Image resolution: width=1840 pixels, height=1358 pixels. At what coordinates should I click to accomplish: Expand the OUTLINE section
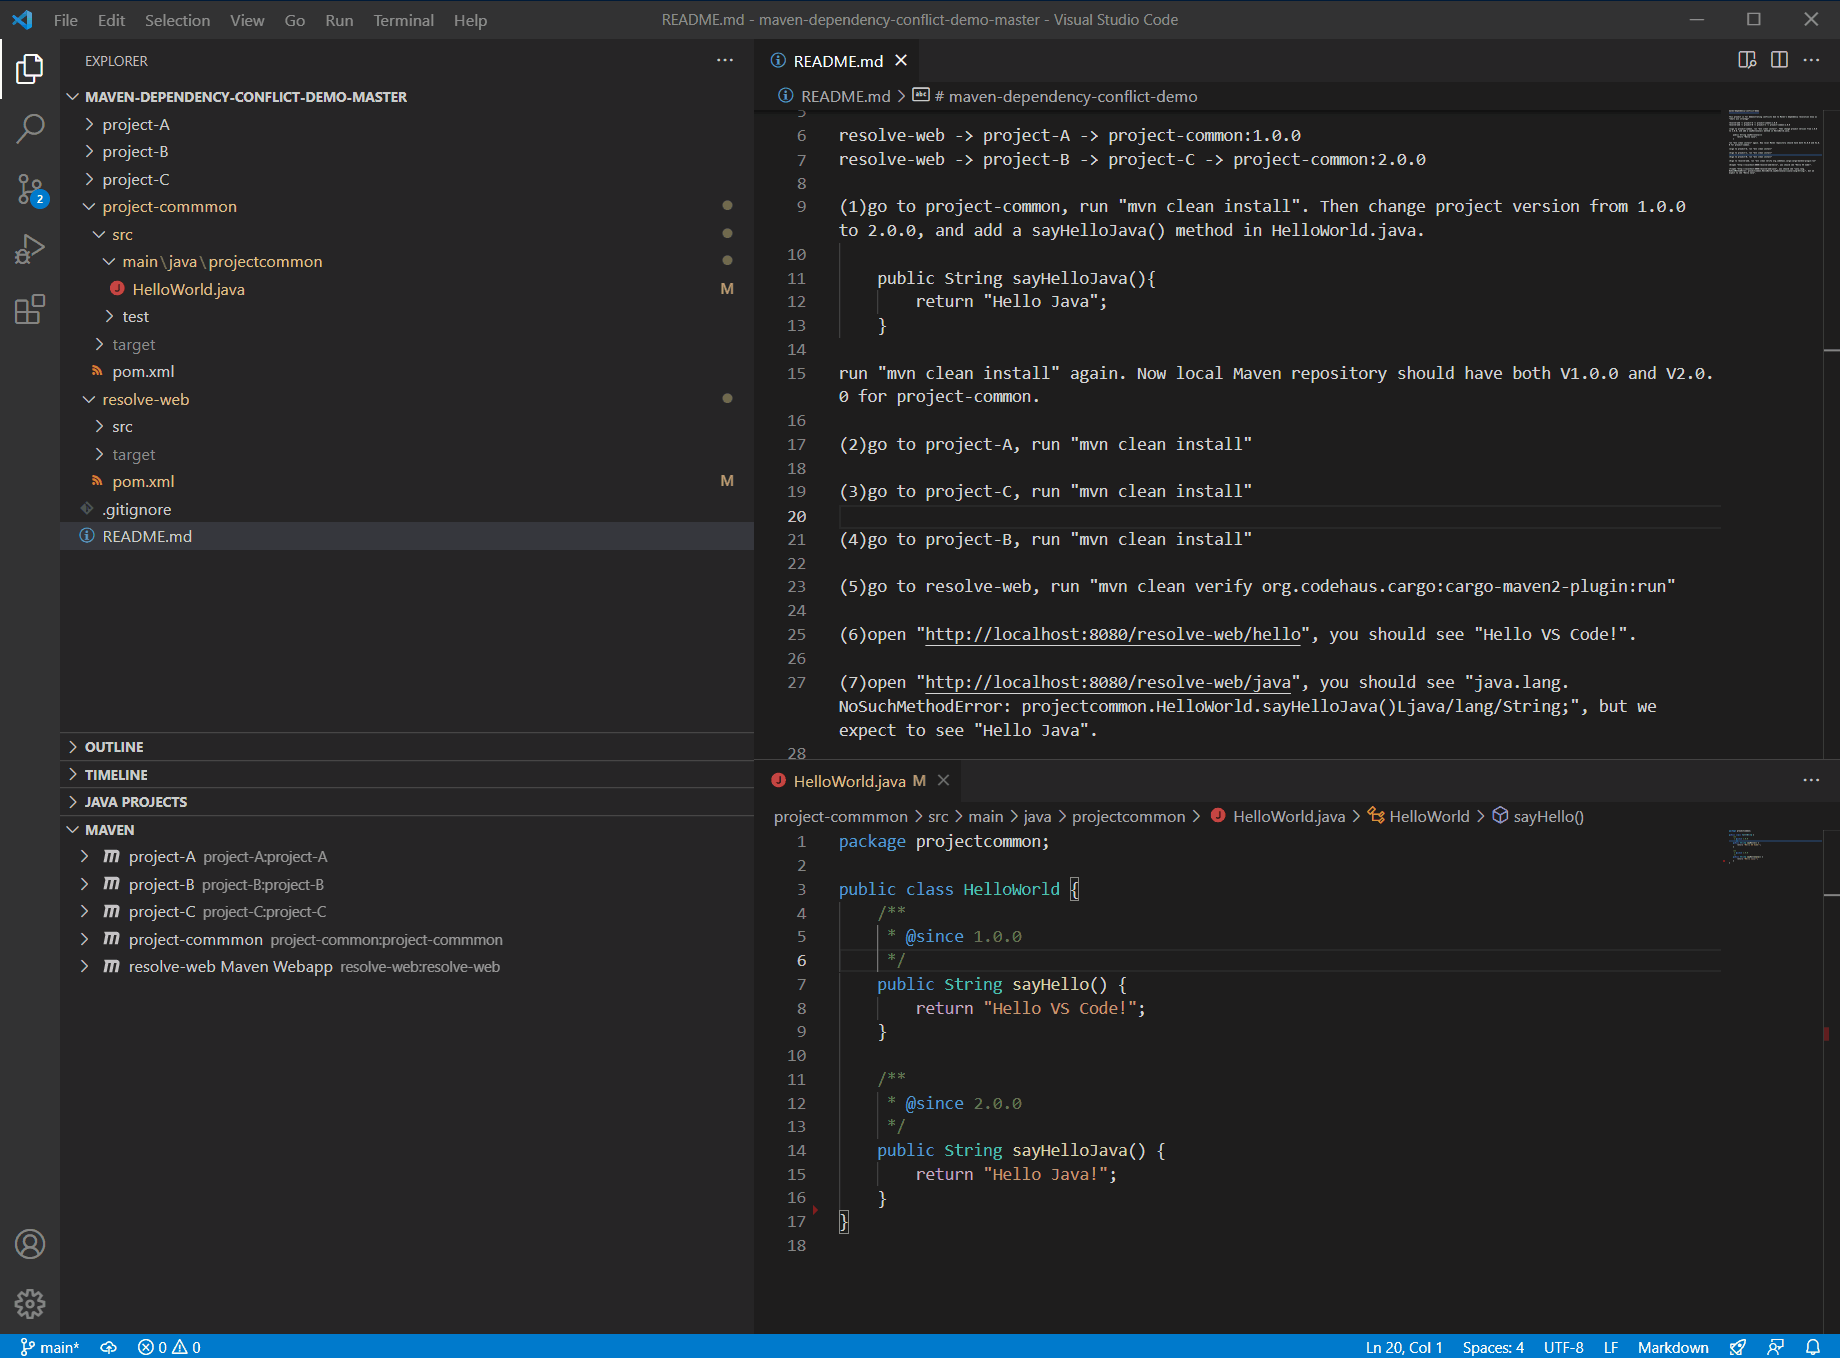407,747
